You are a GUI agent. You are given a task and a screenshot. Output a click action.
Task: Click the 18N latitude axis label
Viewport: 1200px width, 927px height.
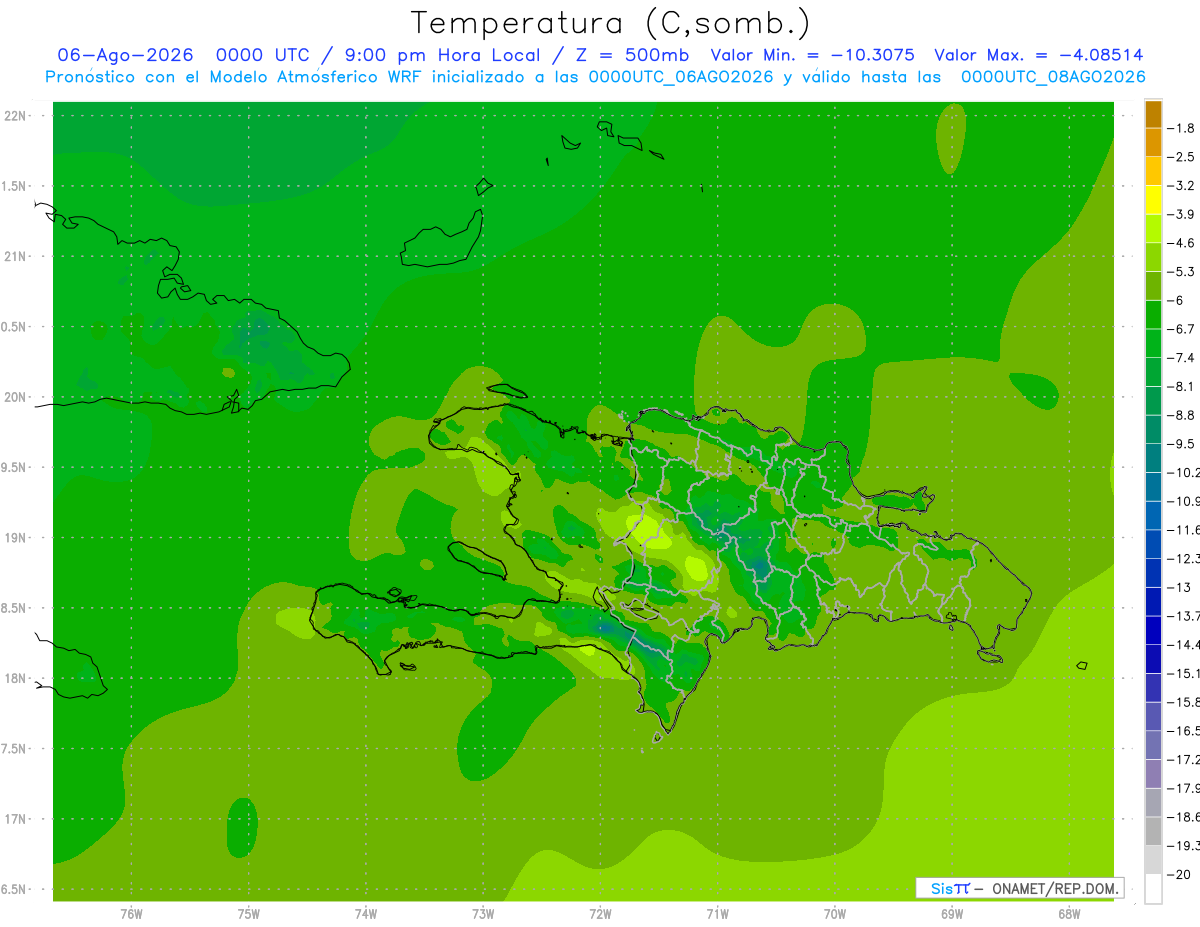point(15,678)
